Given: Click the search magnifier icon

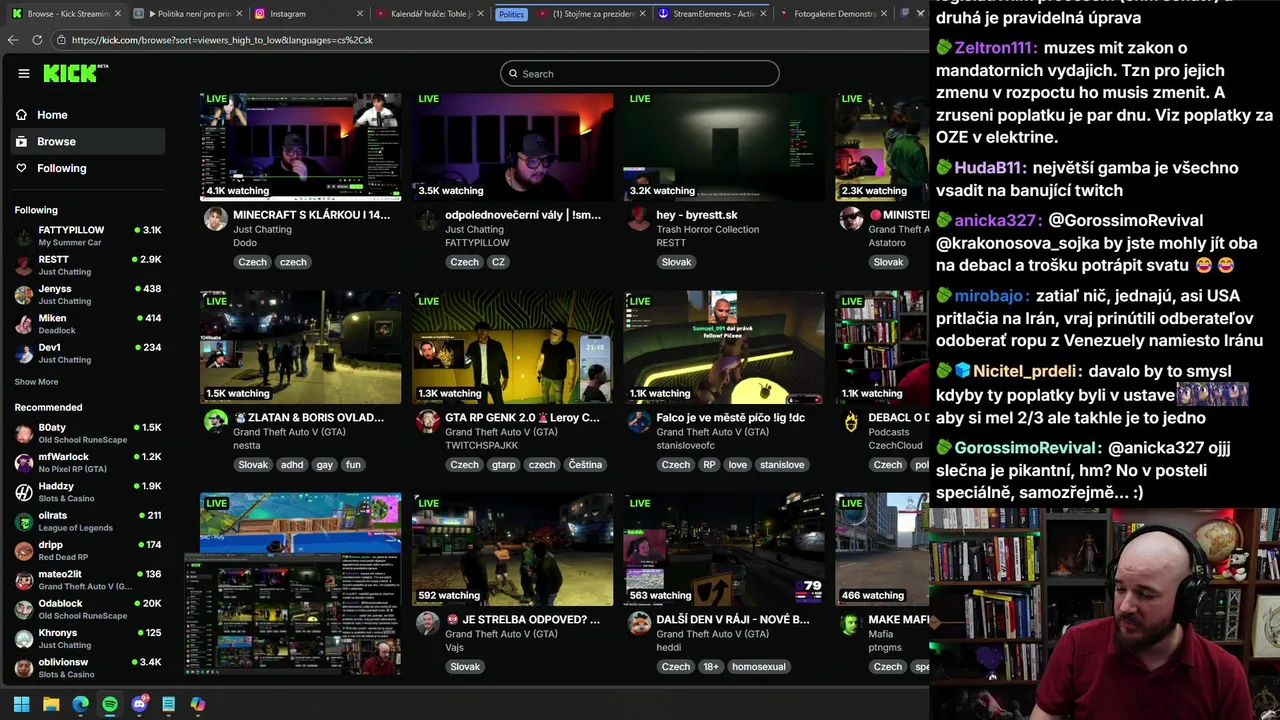Looking at the screenshot, I should coord(513,74).
